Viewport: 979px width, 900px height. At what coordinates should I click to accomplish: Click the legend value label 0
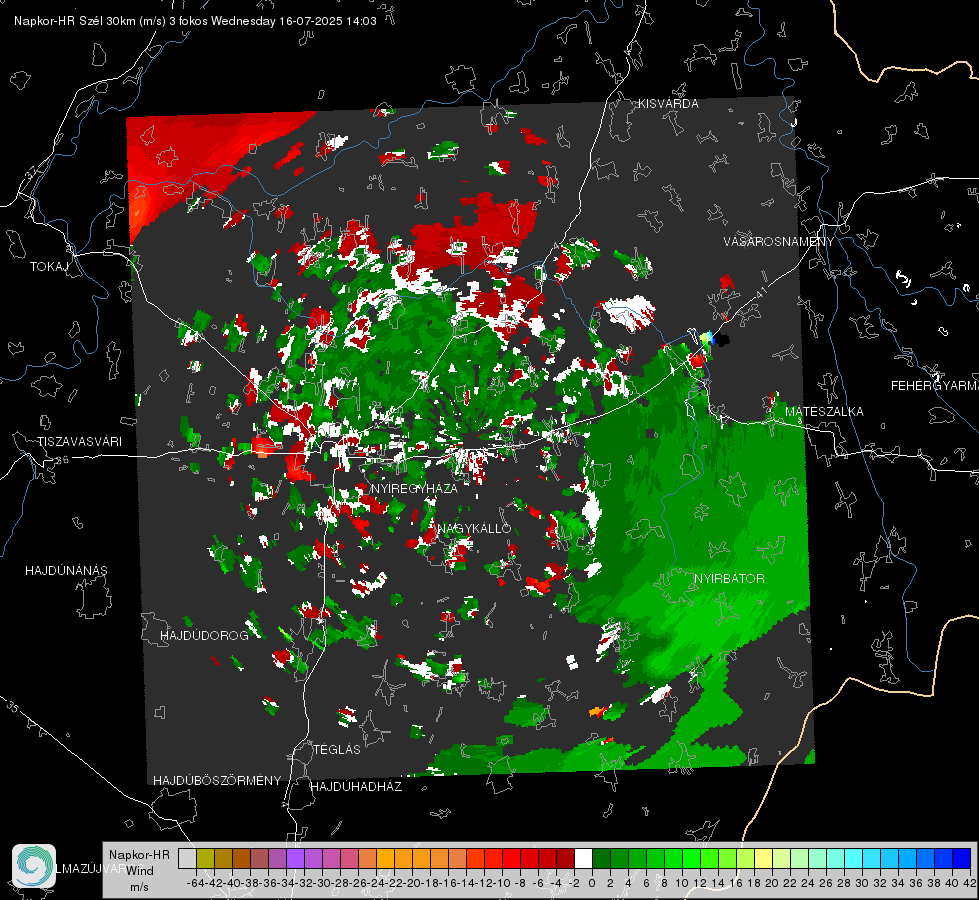click(x=592, y=883)
